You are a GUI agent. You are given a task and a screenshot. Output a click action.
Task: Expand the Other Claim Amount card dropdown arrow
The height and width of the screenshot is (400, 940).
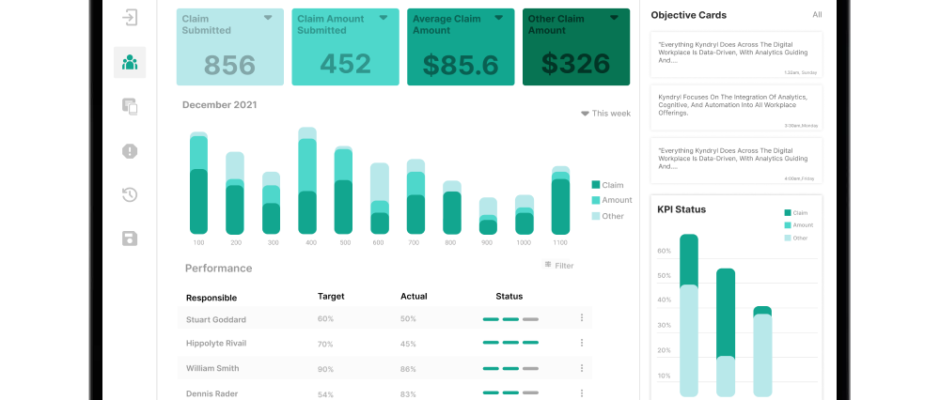[x=614, y=18]
